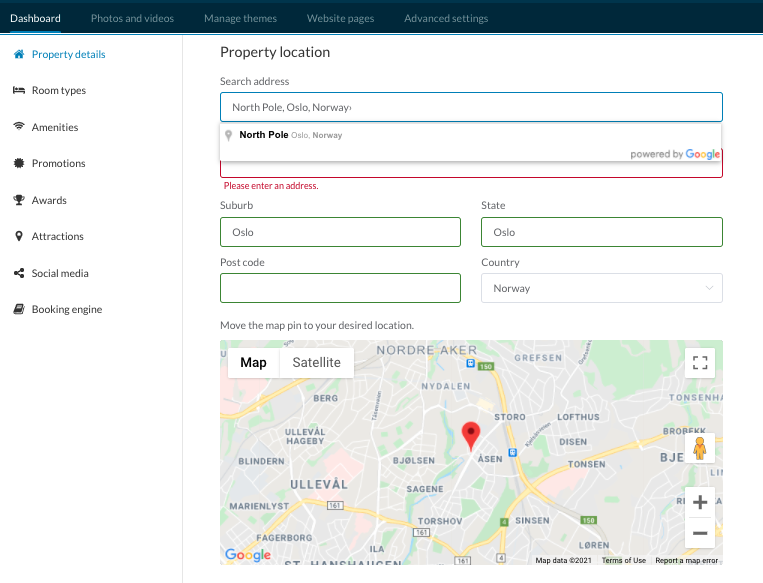This screenshot has height=583, width=763.
Task: Open the Social media section
Action: coord(60,273)
